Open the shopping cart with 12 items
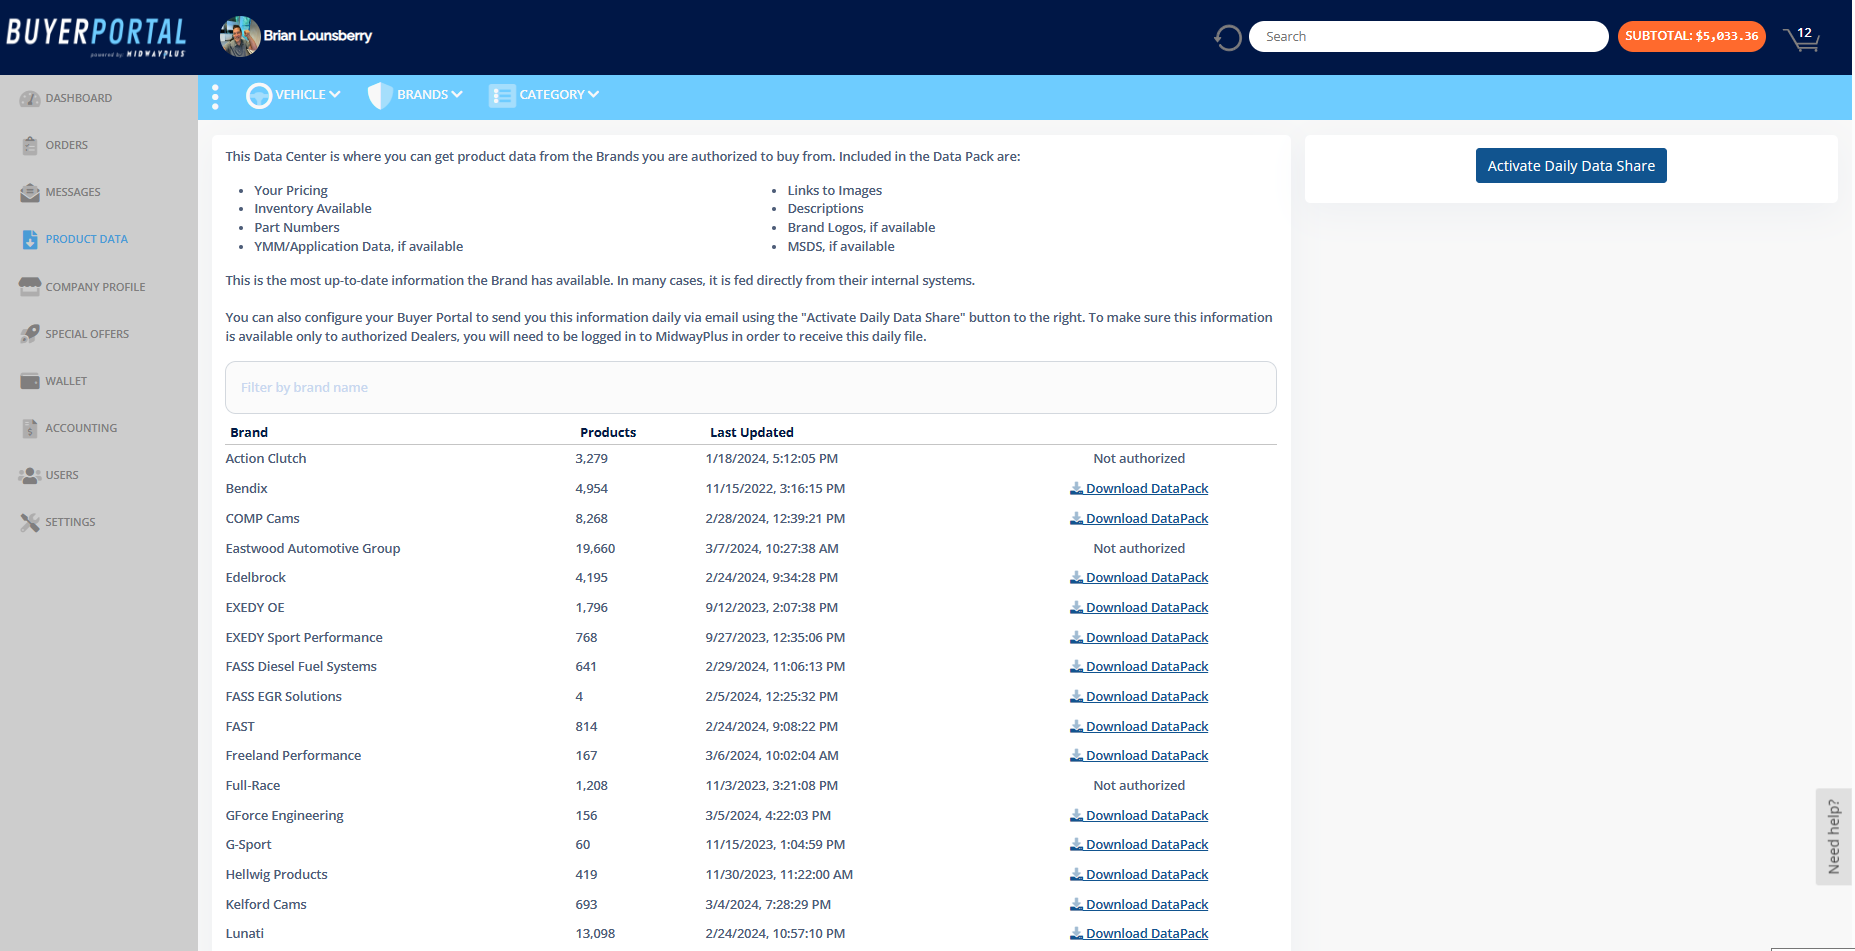Screen dimensions: 1855x951 [x=1801, y=38]
